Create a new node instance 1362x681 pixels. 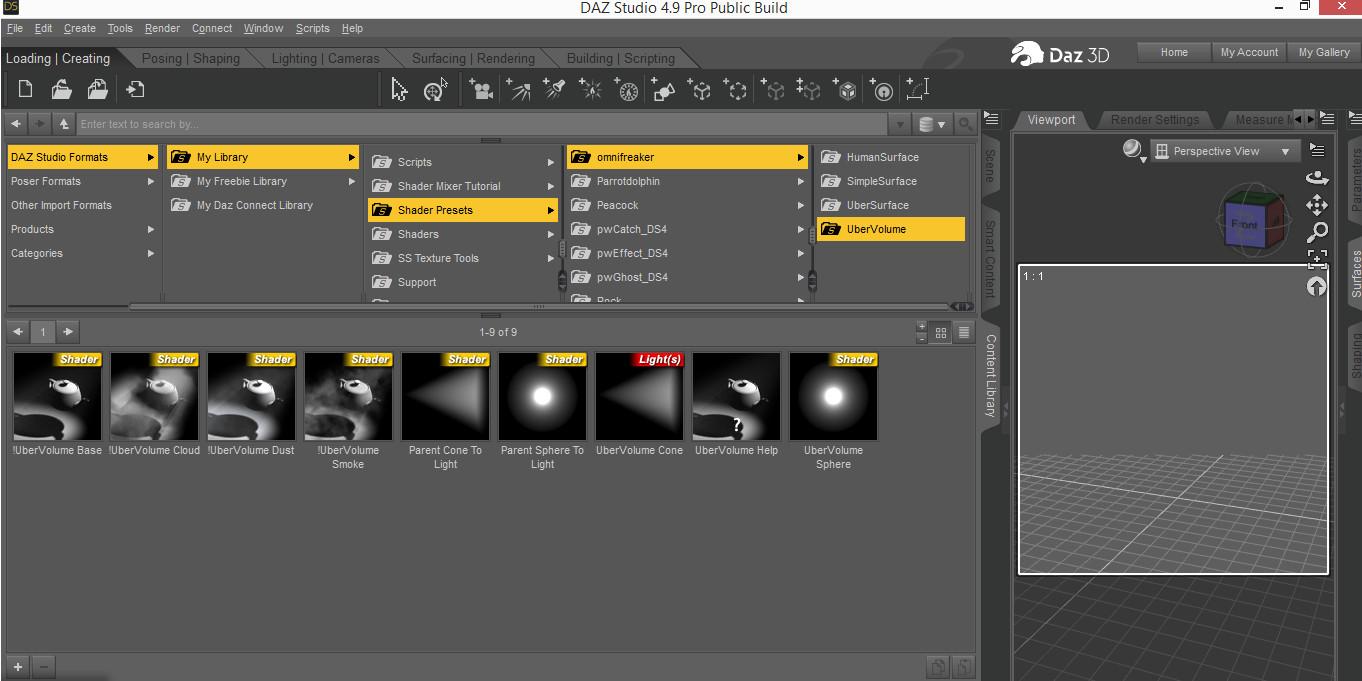pos(808,90)
